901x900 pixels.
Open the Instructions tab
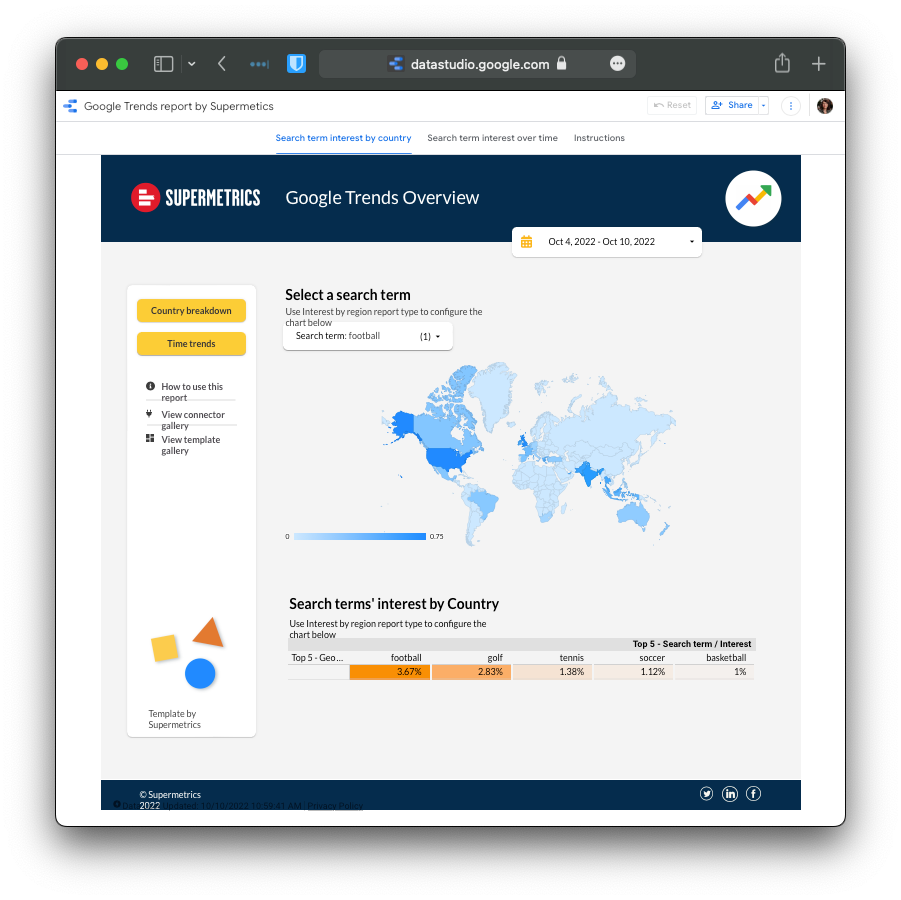[599, 138]
